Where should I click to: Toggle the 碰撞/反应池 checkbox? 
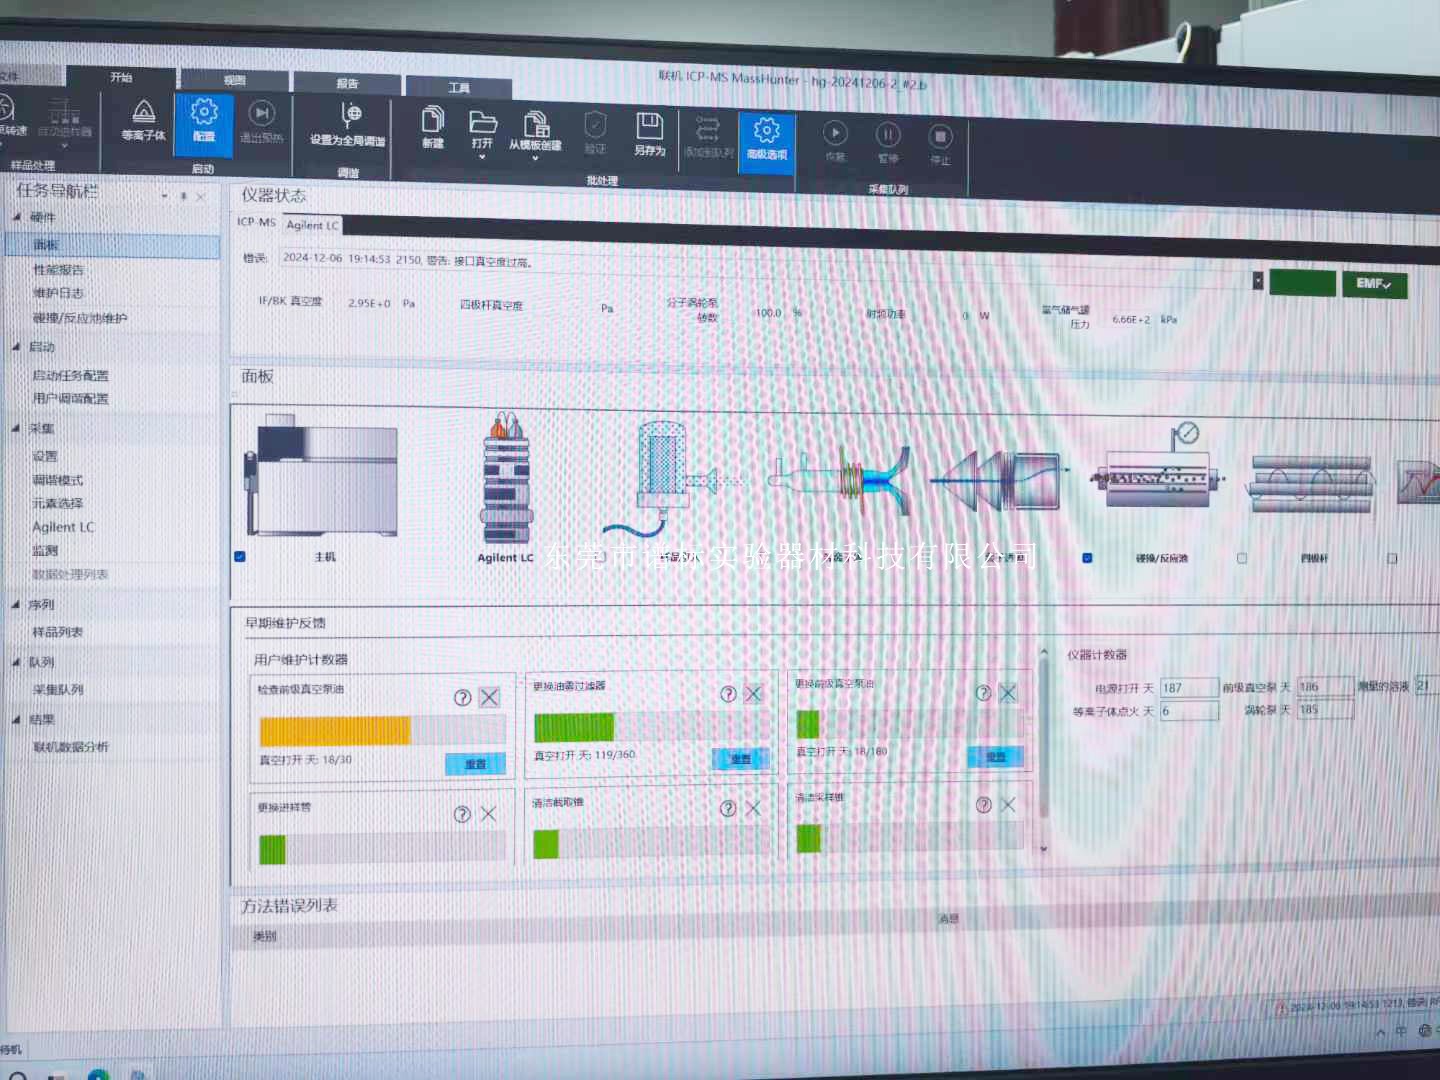click(1087, 558)
